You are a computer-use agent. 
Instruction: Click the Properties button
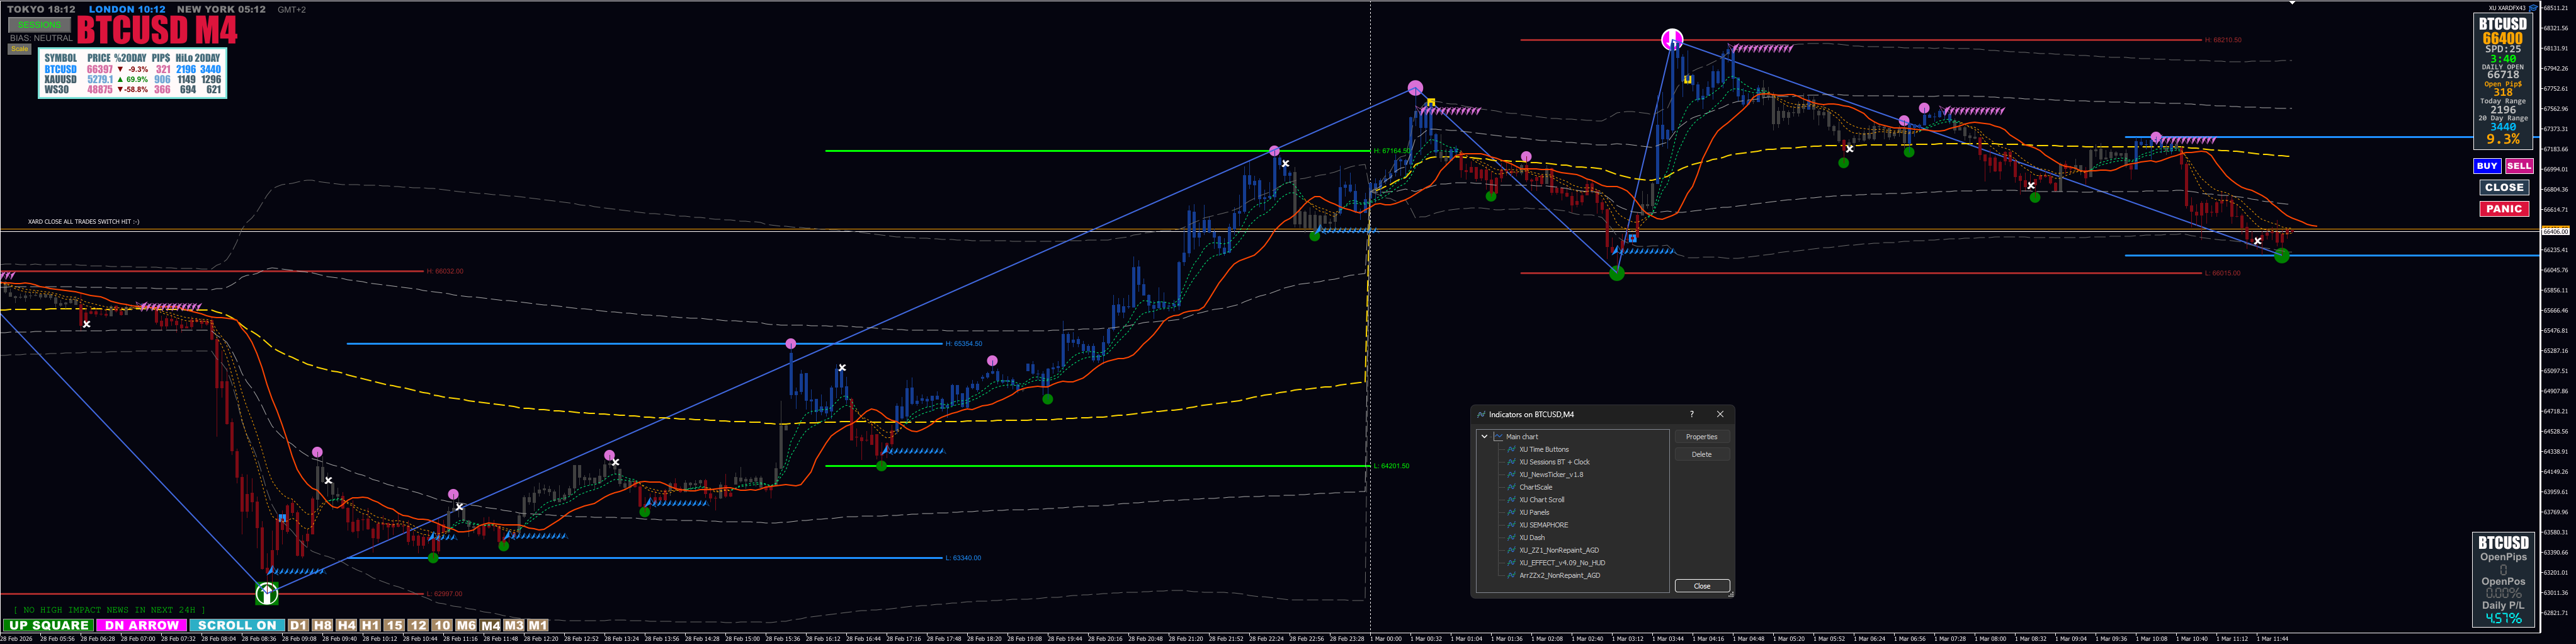point(1702,437)
